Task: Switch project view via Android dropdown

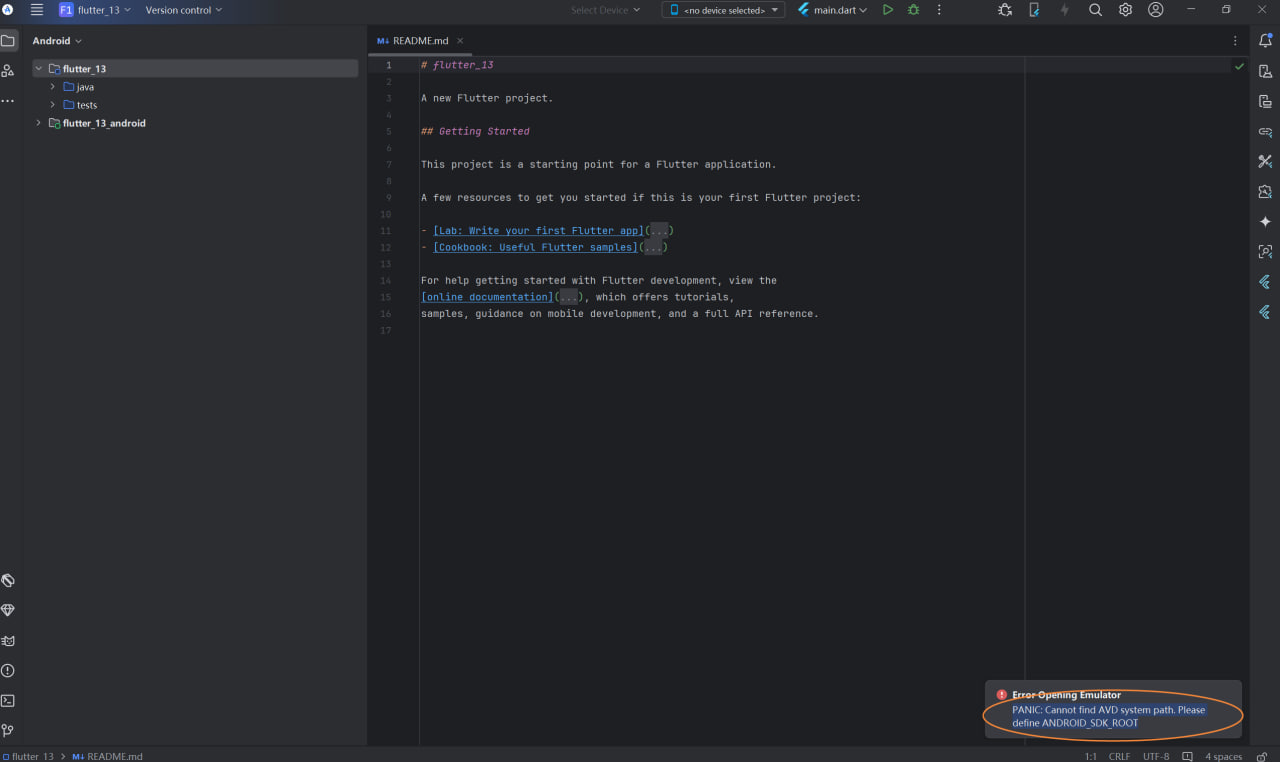Action: click(57, 41)
